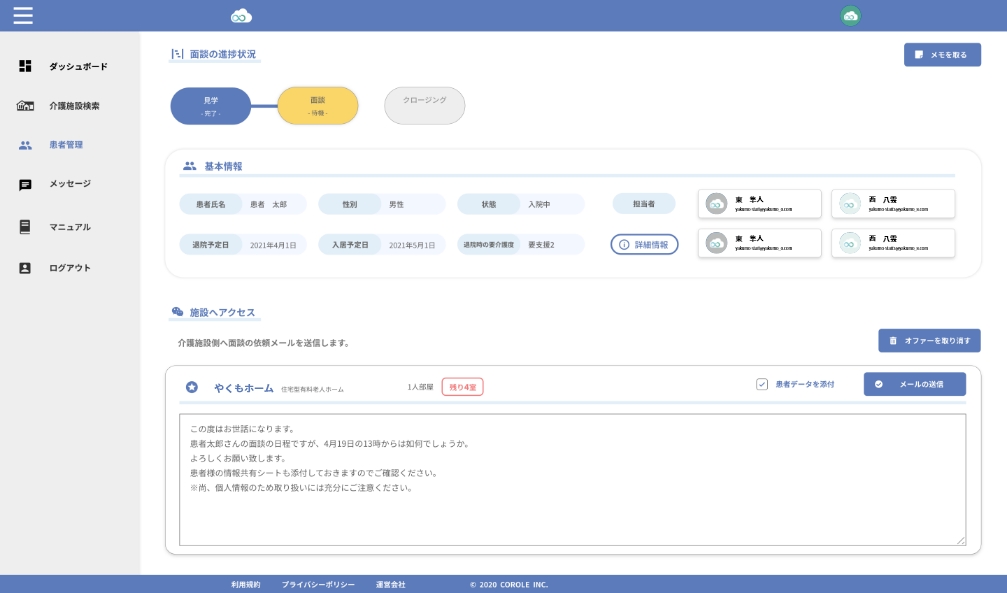Image resolution: width=1007 pixels, height=593 pixels.
Task: Select the 見学 progress step
Action: point(210,106)
